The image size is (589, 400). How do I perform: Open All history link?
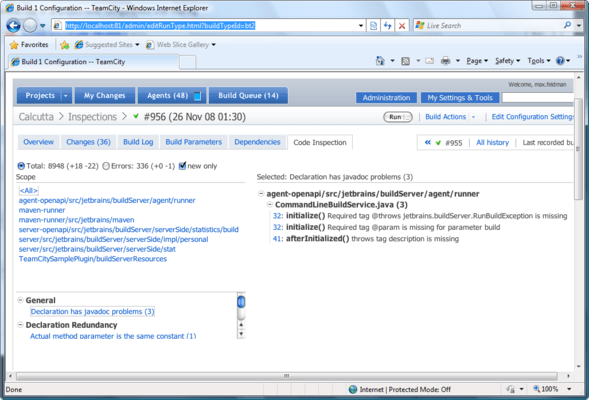coord(492,142)
